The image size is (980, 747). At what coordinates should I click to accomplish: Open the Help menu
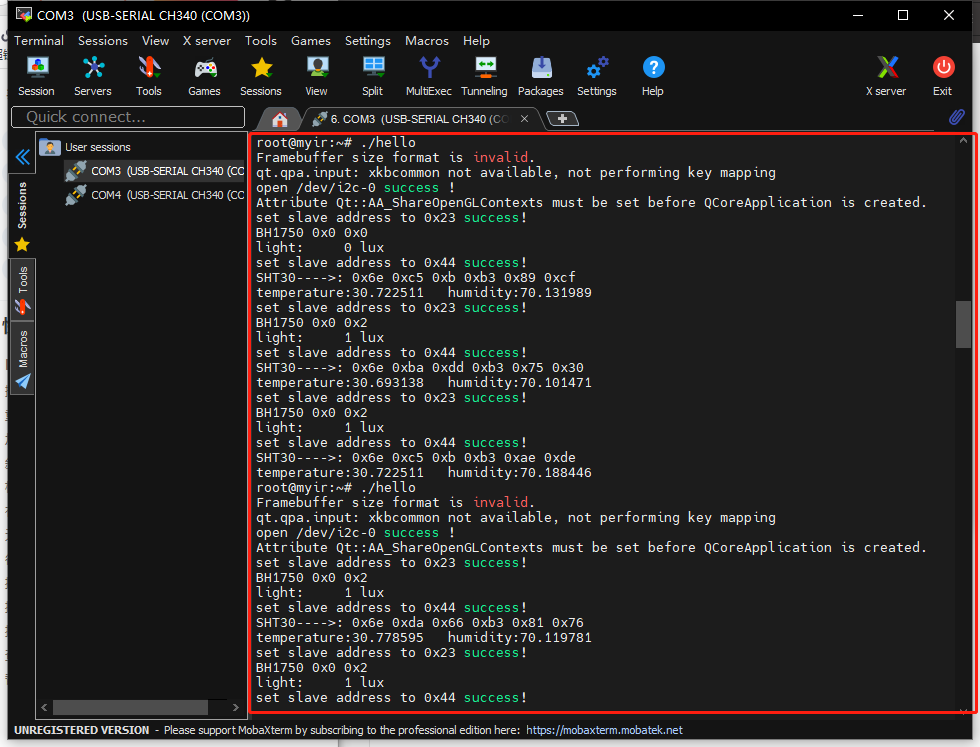coord(476,41)
